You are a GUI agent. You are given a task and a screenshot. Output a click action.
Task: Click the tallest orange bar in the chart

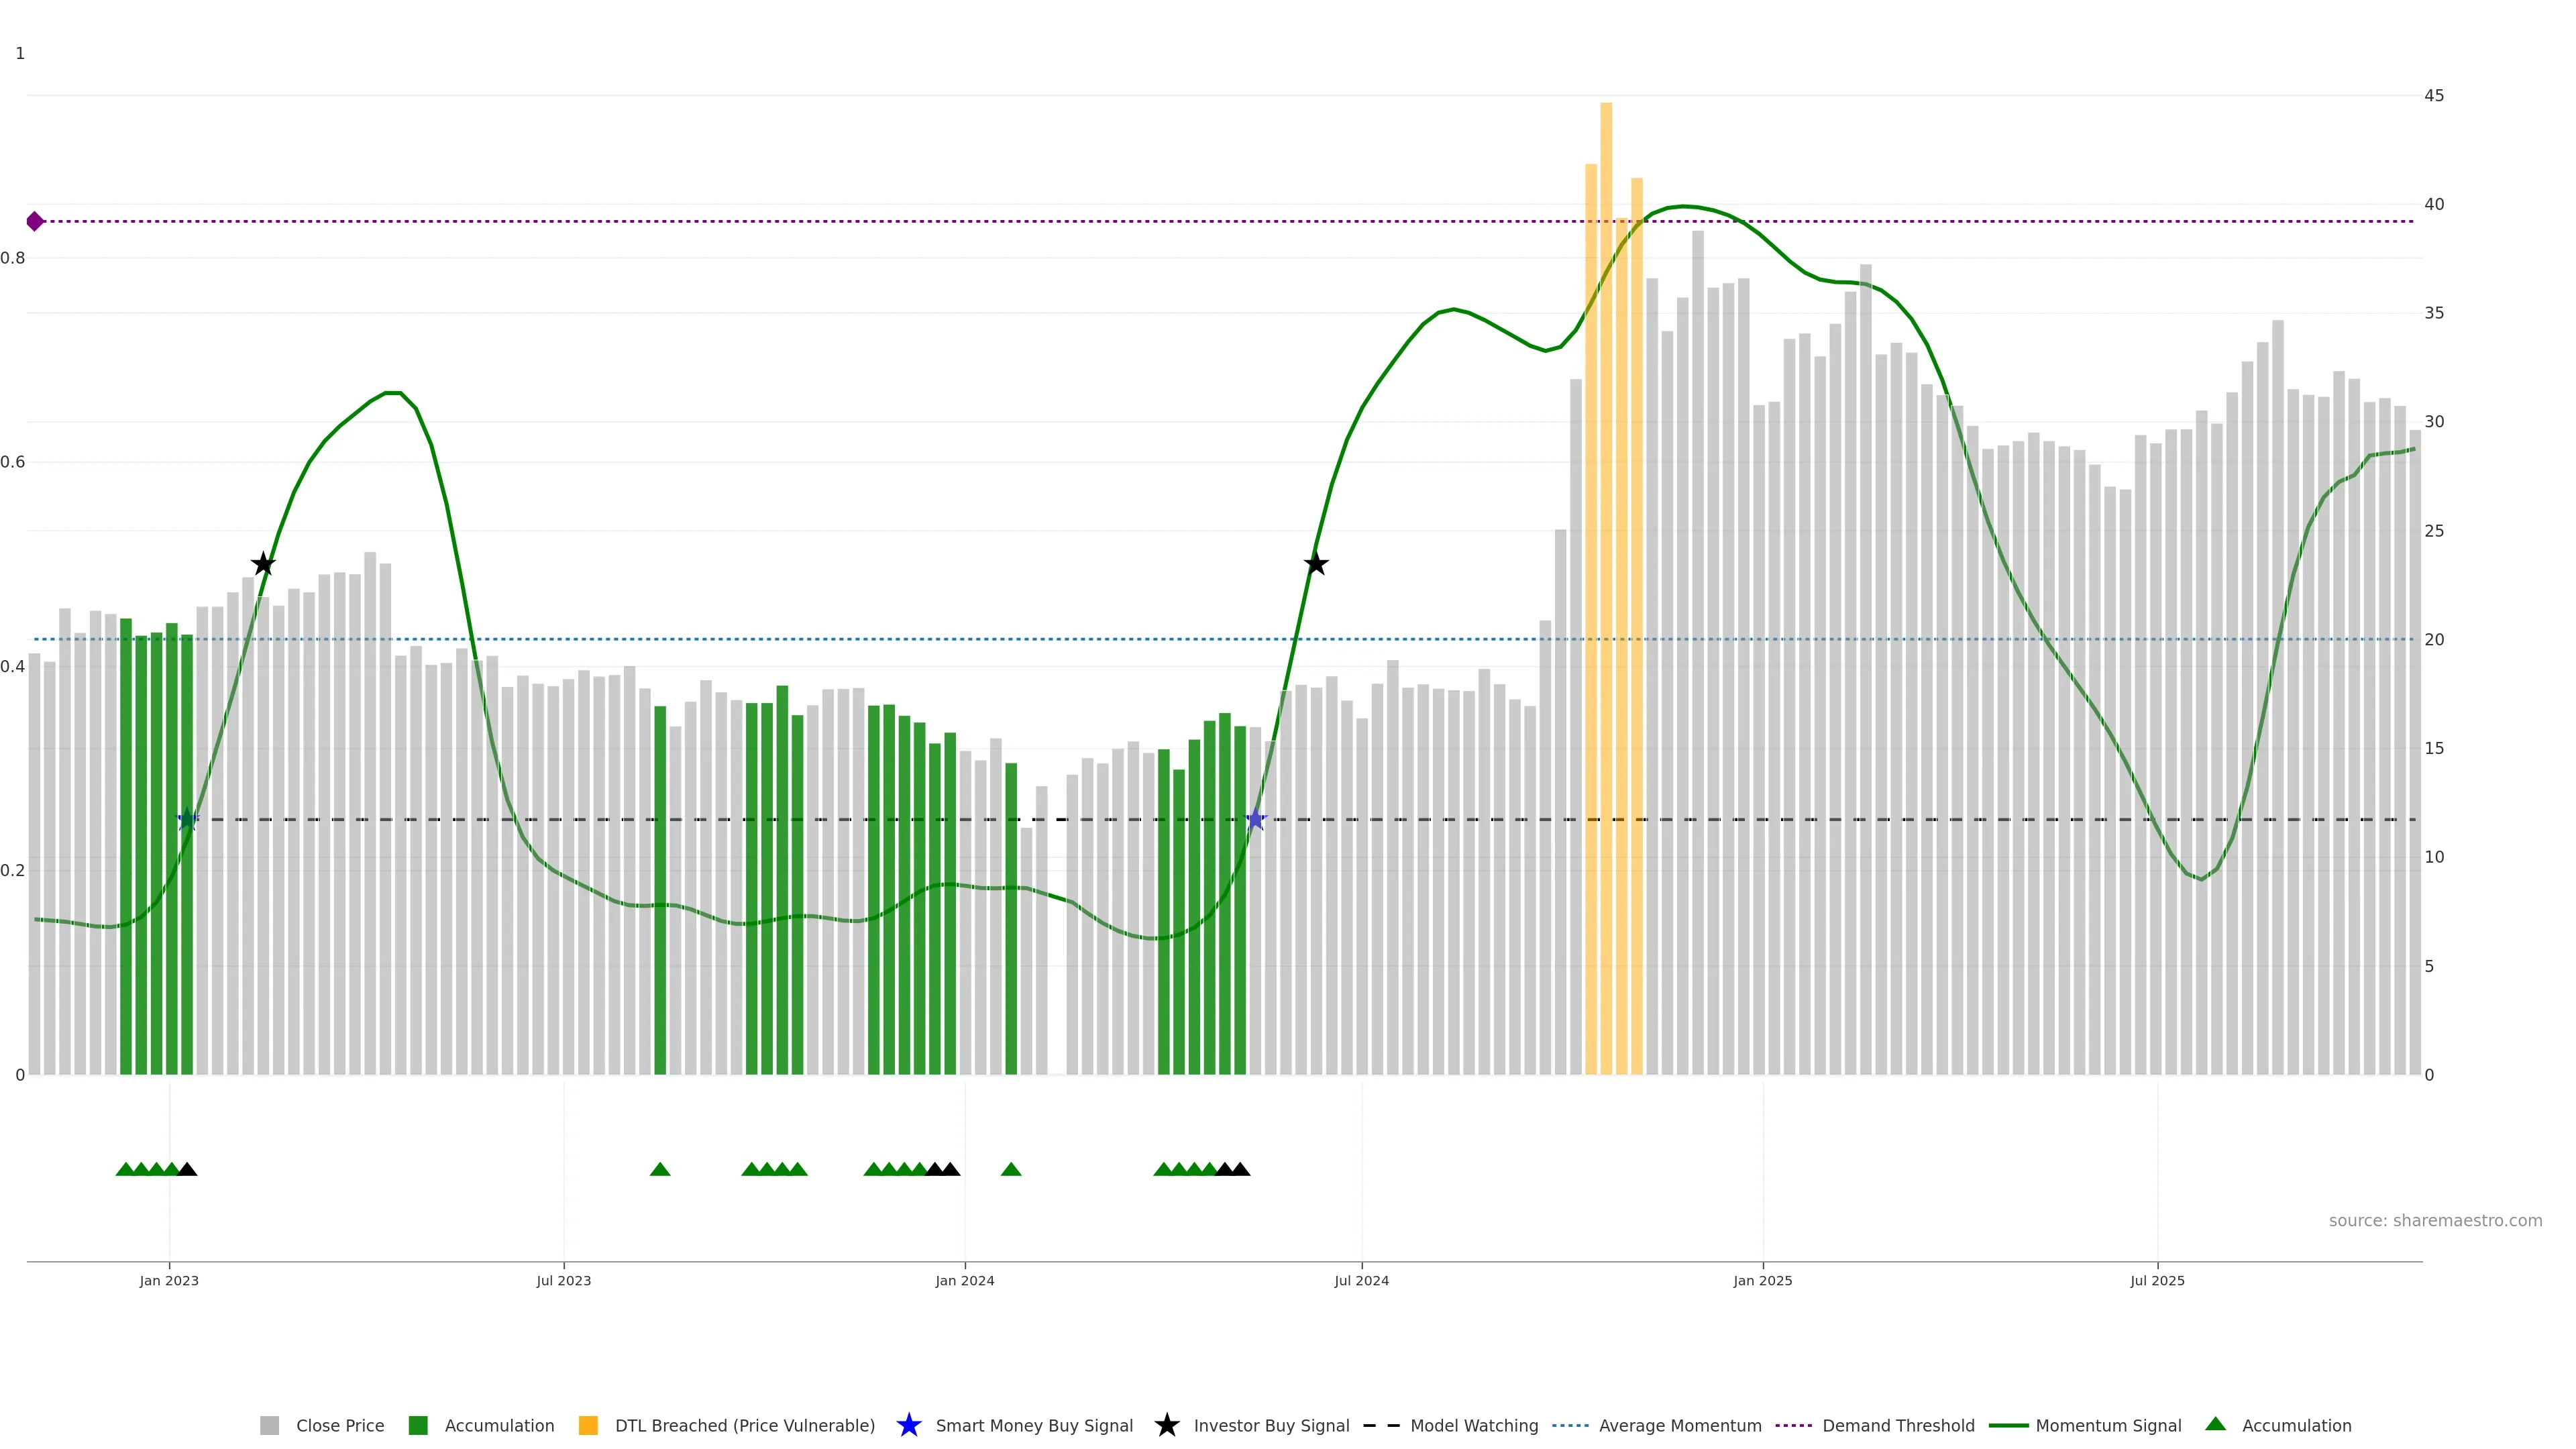1606,500
